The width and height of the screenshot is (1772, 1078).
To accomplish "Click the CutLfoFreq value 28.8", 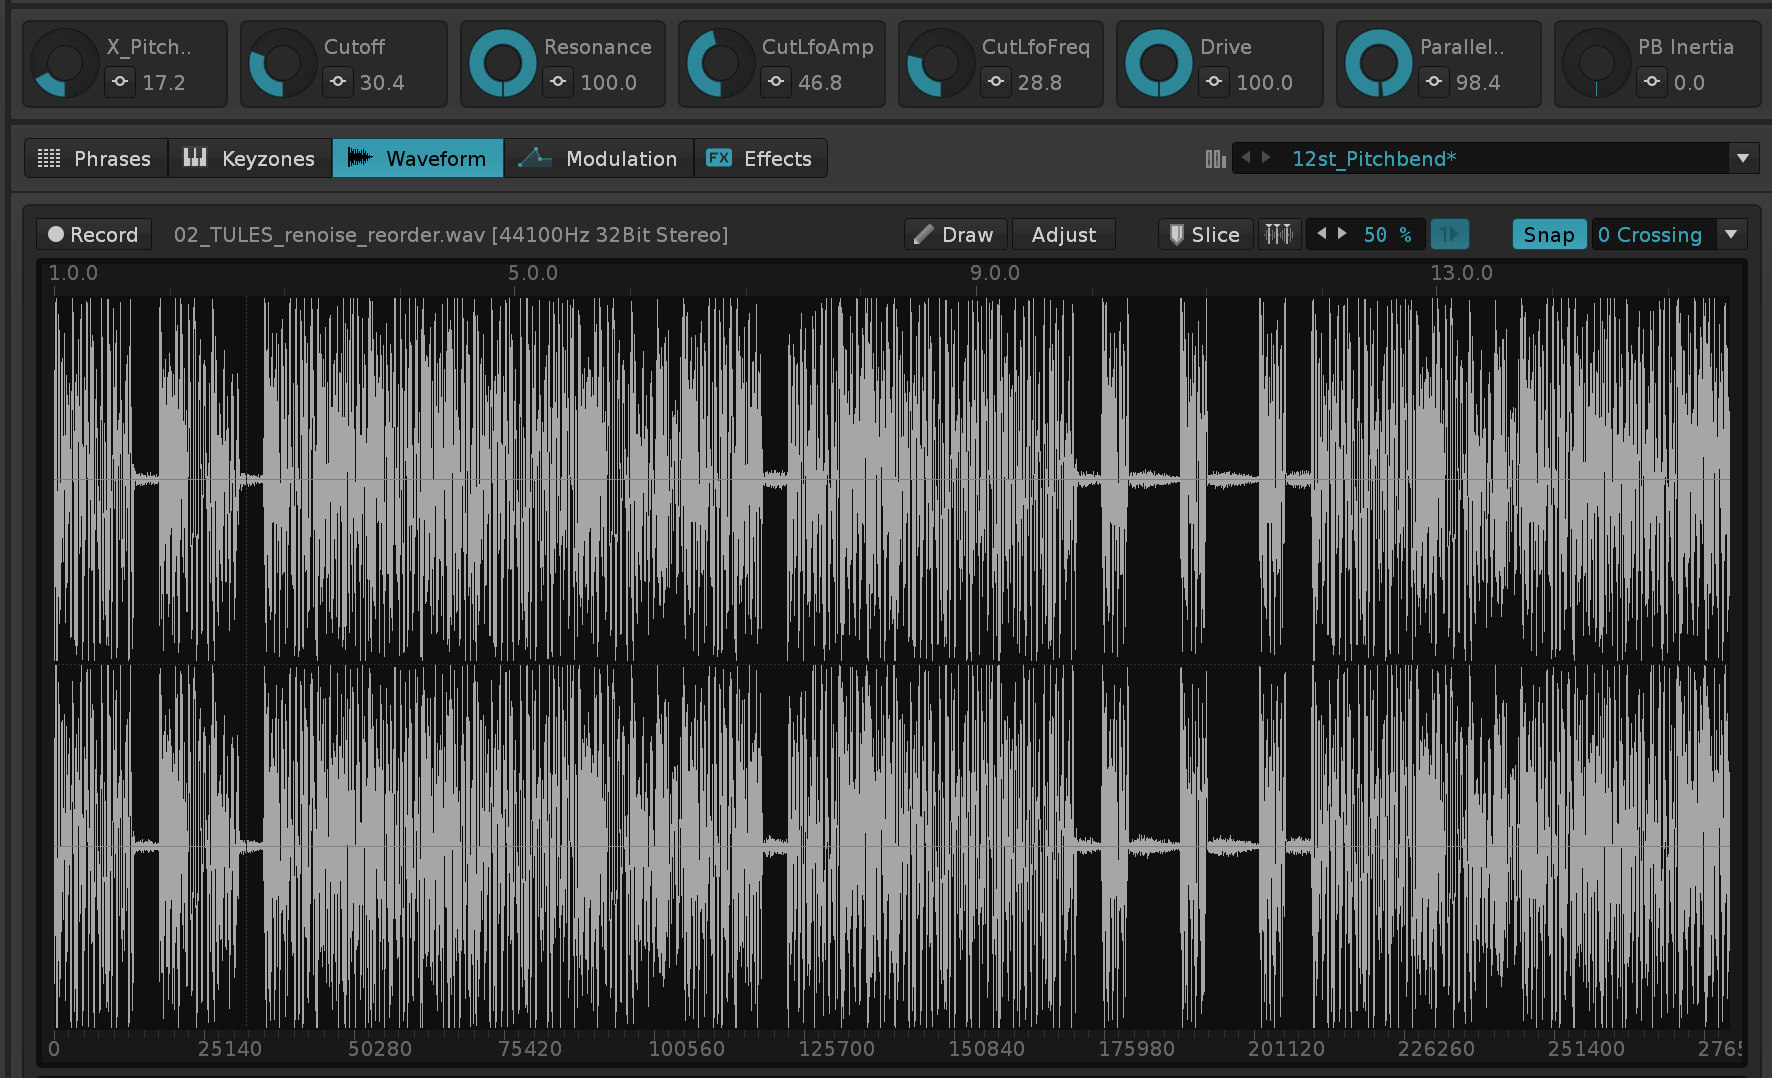I will coord(1040,82).
